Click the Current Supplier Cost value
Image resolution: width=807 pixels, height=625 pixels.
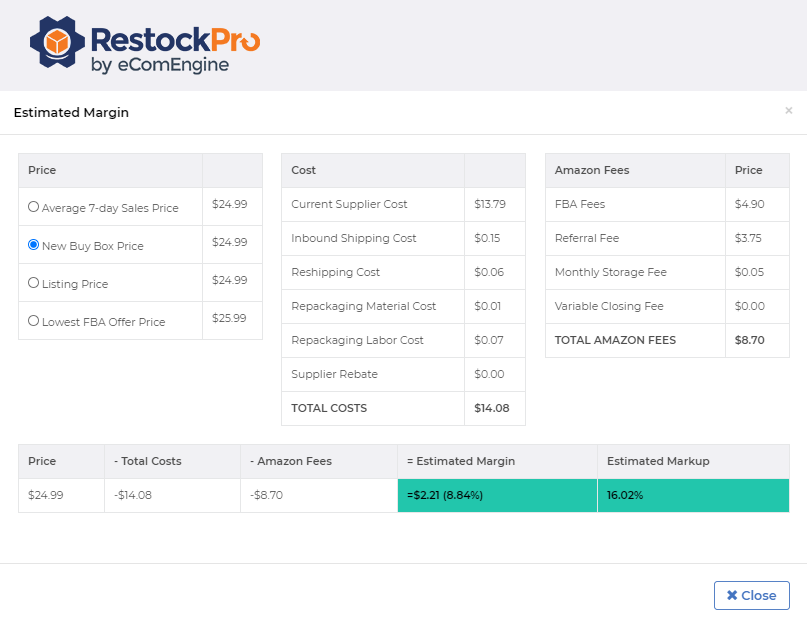[x=489, y=204]
